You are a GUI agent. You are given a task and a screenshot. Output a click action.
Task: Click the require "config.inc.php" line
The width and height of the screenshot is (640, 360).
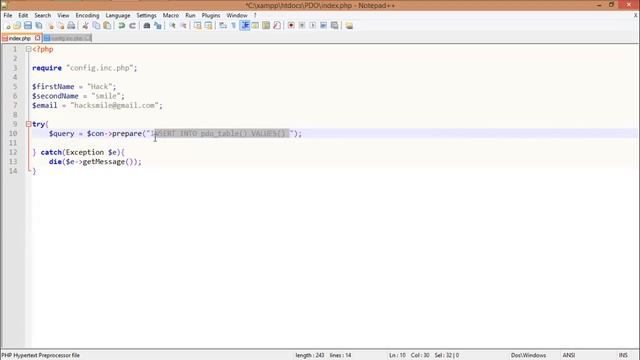coord(84,68)
